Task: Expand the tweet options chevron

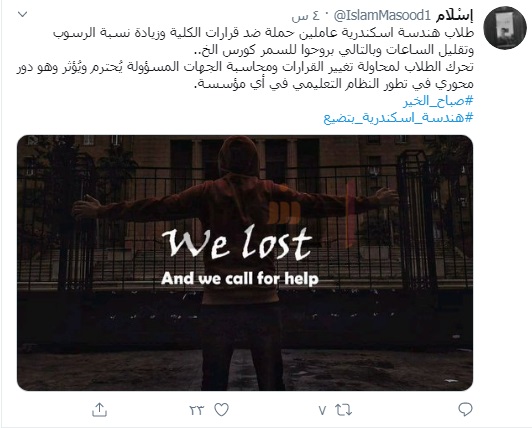Action: pos(22,15)
